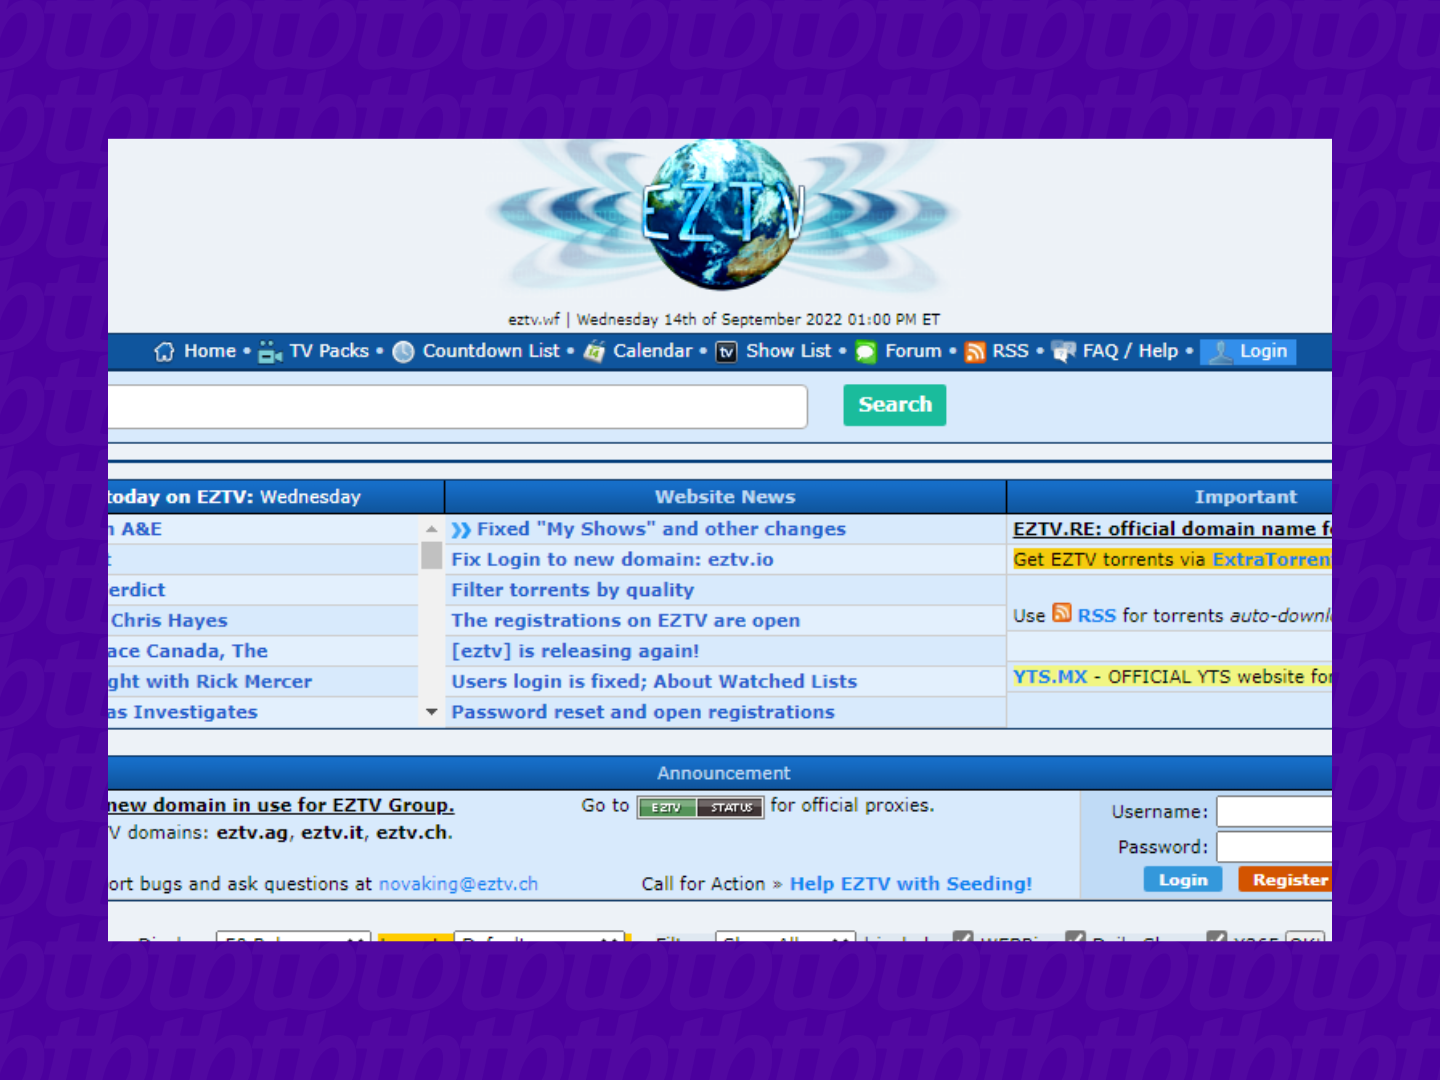Click the Home house icon
Image resolution: width=1440 pixels, height=1080 pixels.
[164, 352]
